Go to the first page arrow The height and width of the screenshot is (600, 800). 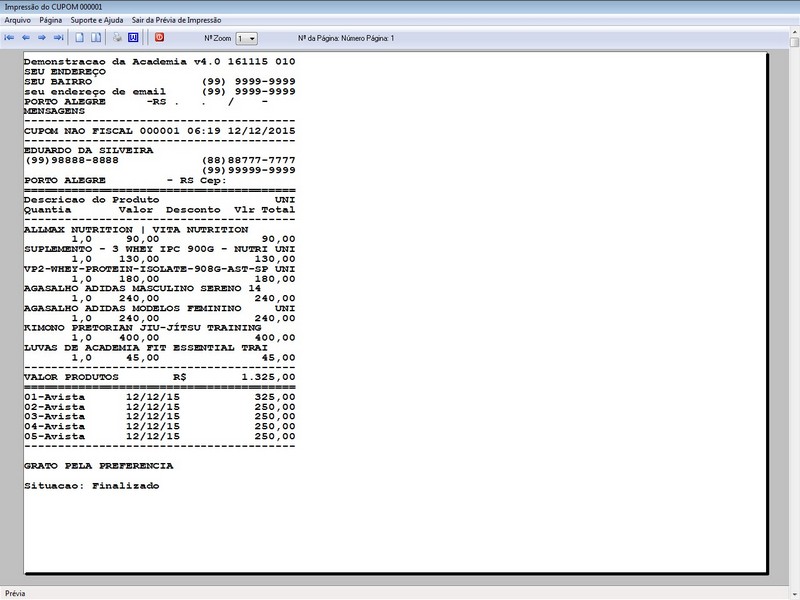[x=9, y=38]
